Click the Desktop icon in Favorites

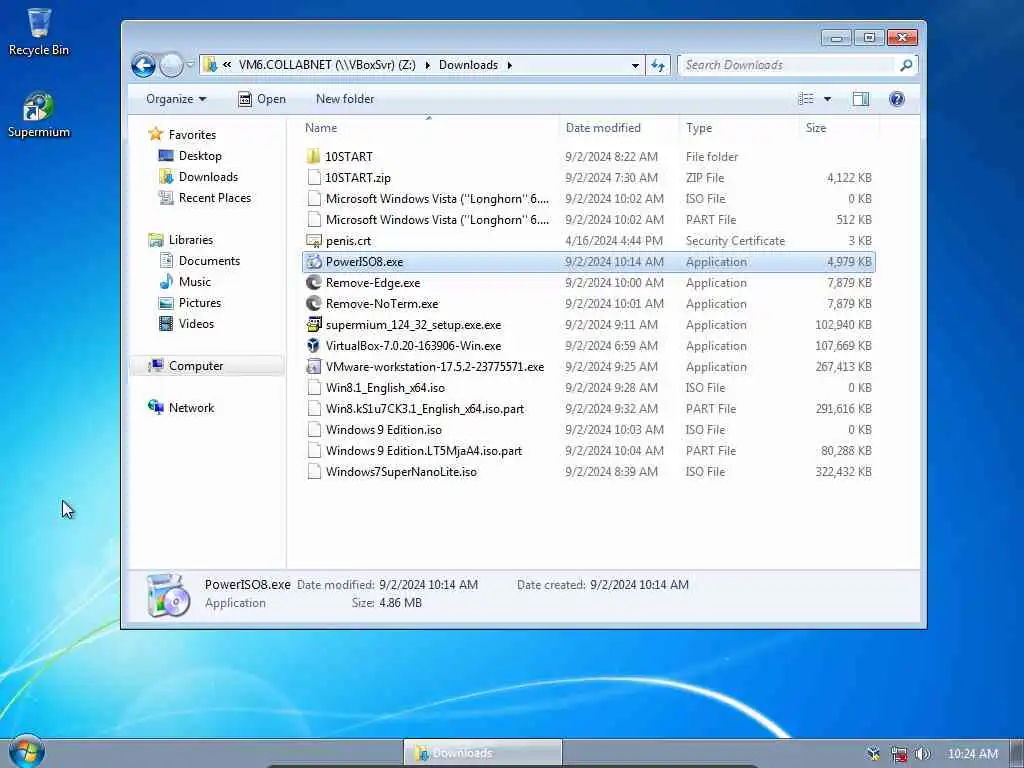pyautogui.click(x=166, y=155)
